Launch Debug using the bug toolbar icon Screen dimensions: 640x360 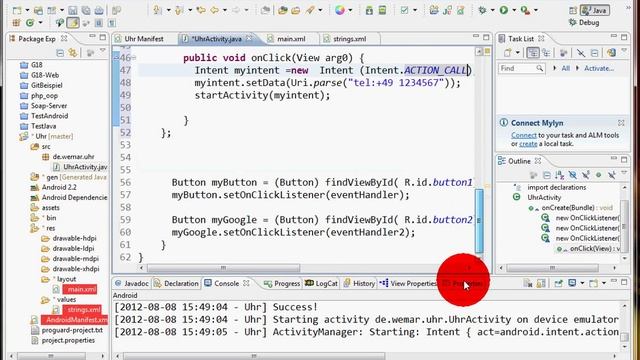click(x=482, y=10)
